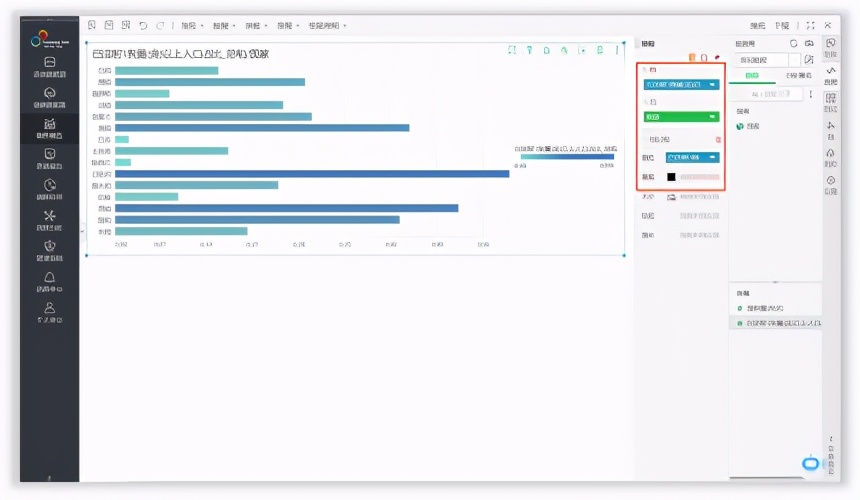Open the dataset selector dropdown arrow
The height and width of the screenshot is (500, 860).
pos(795,60)
